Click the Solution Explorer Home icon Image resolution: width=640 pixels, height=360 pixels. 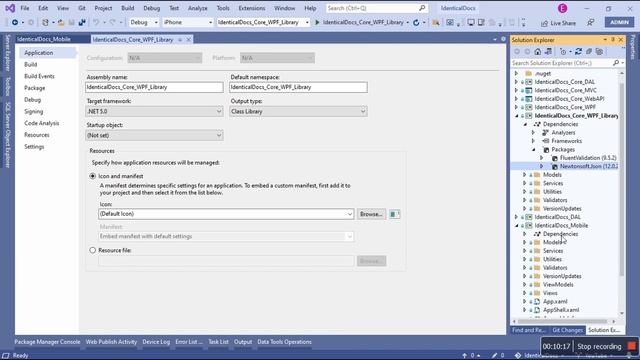click(x=538, y=51)
